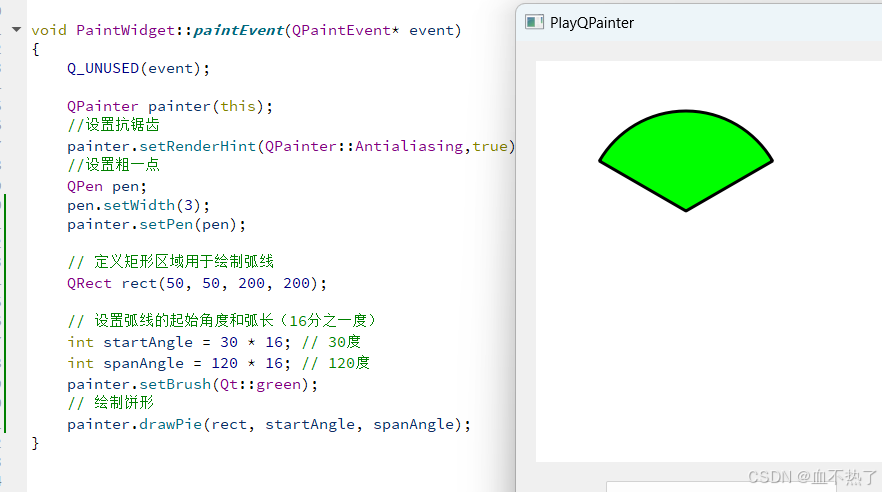
Task: Click the int spanAngle declaration line
Action: point(218,363)
